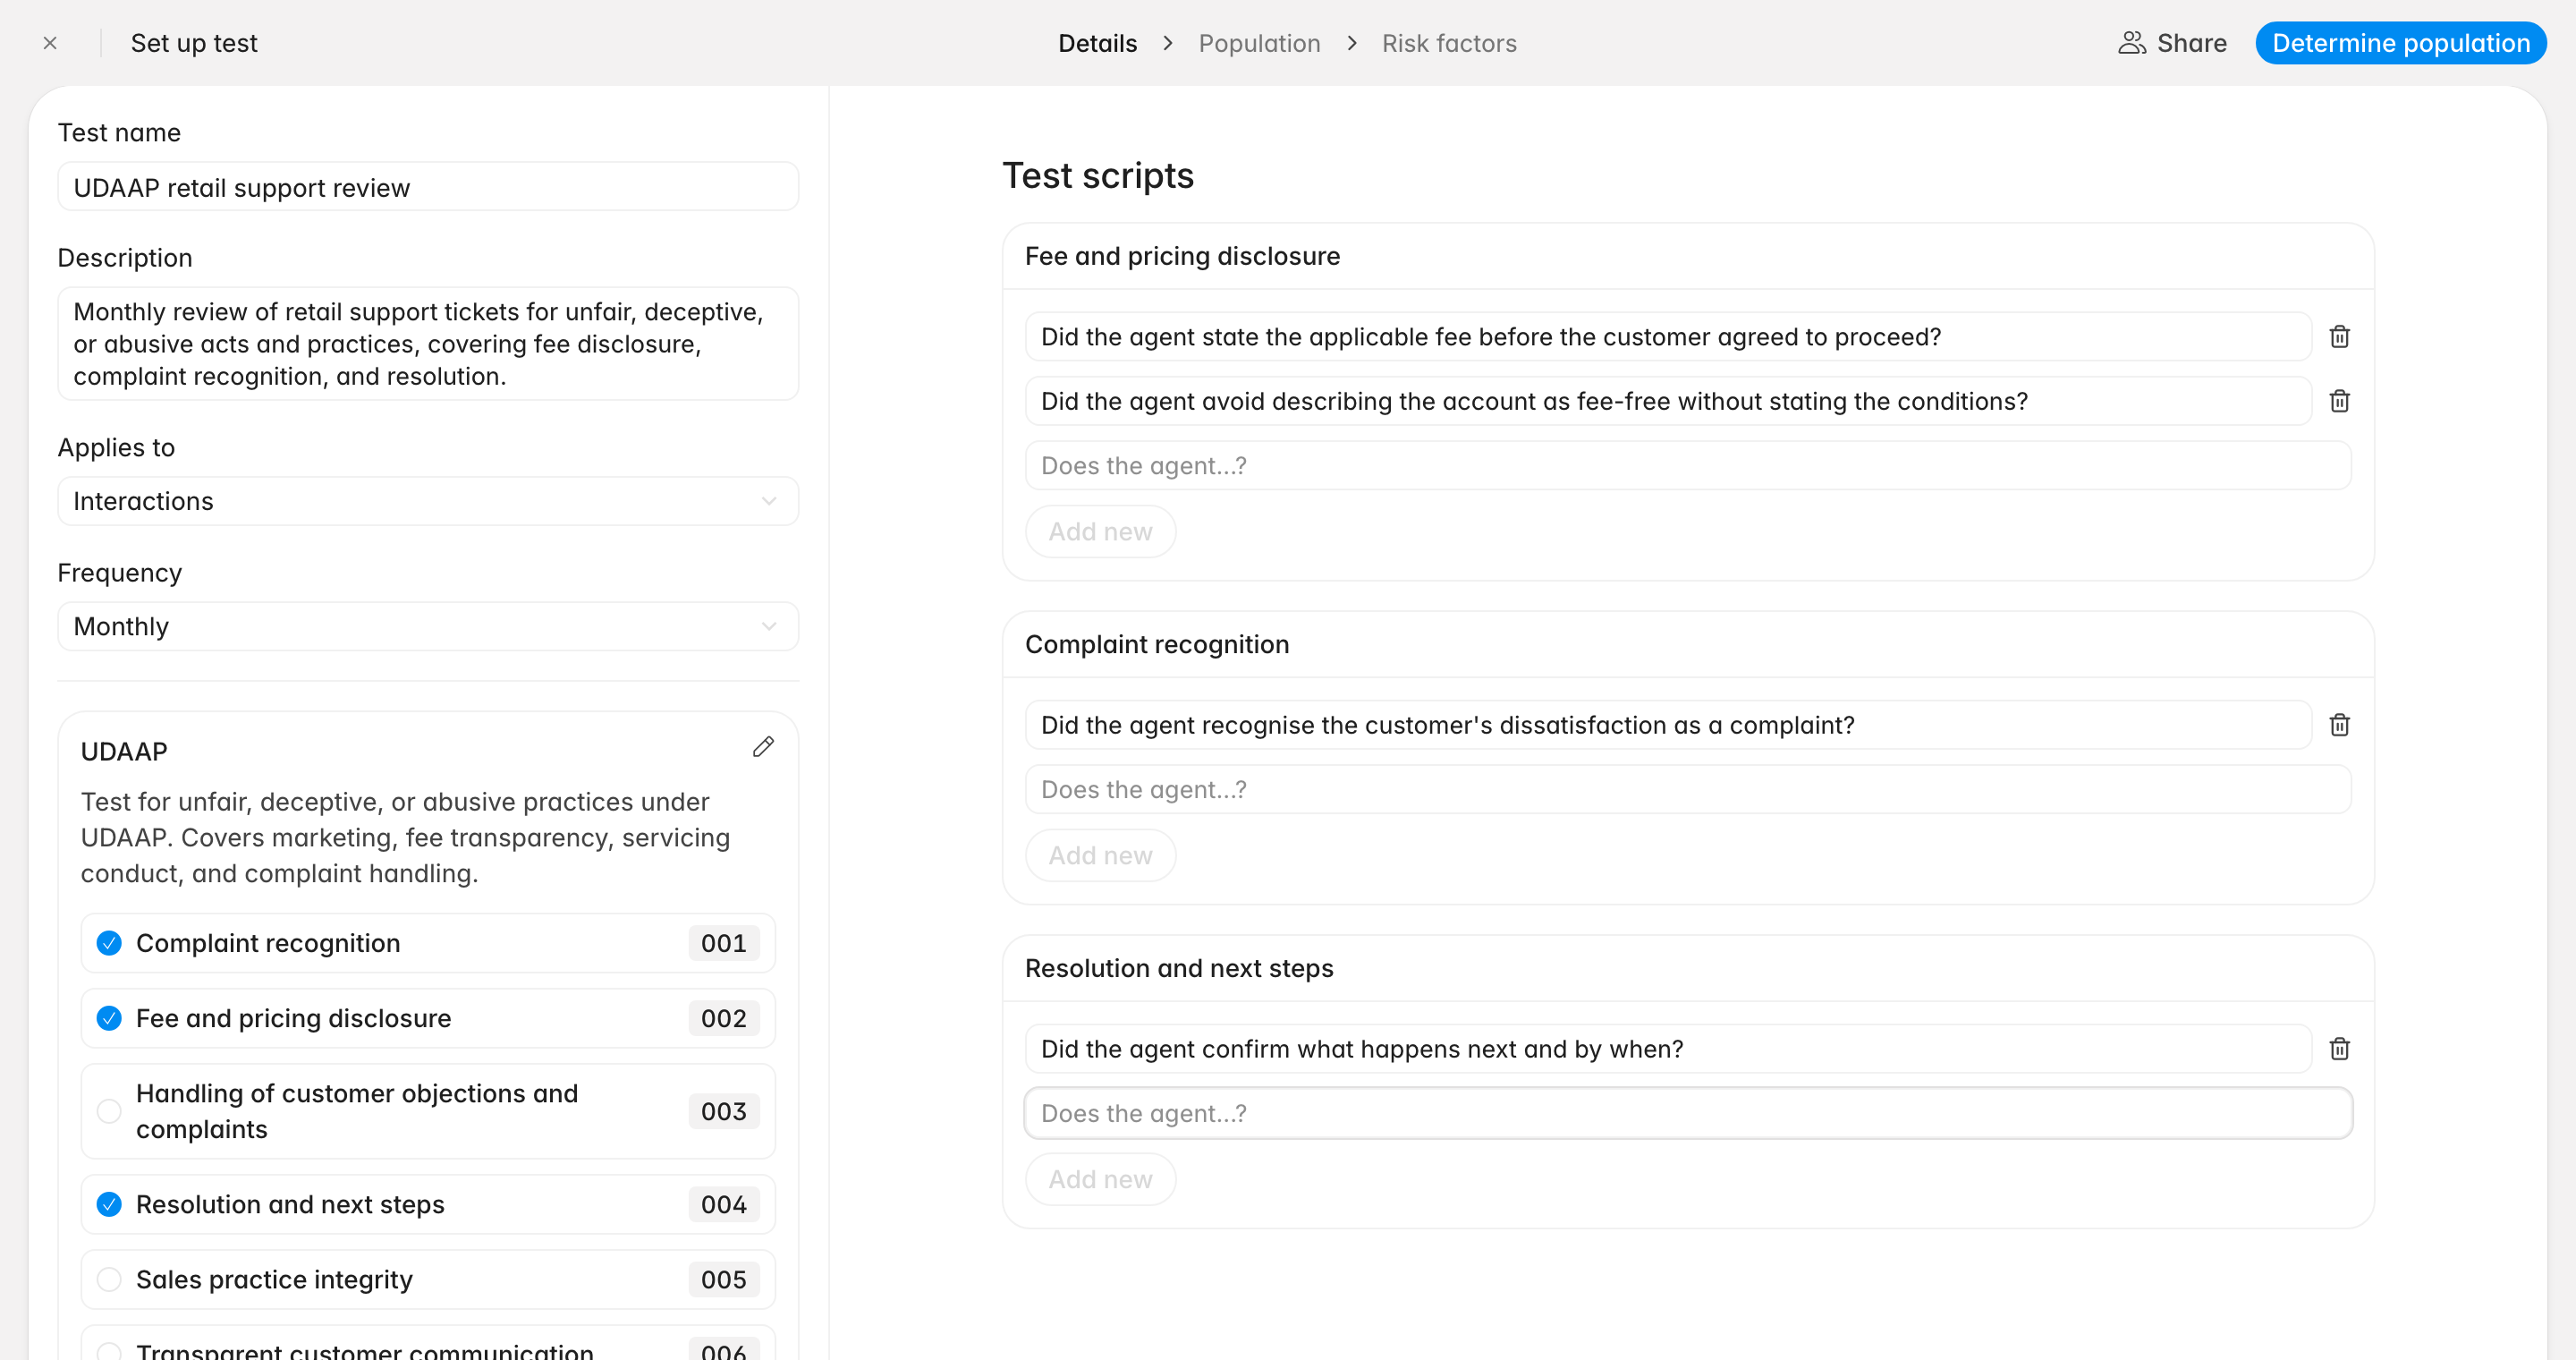The image size is (2576, 1360).
Task: Edit the 'state the applicable fee' question text
Action: click(1668, 337)
